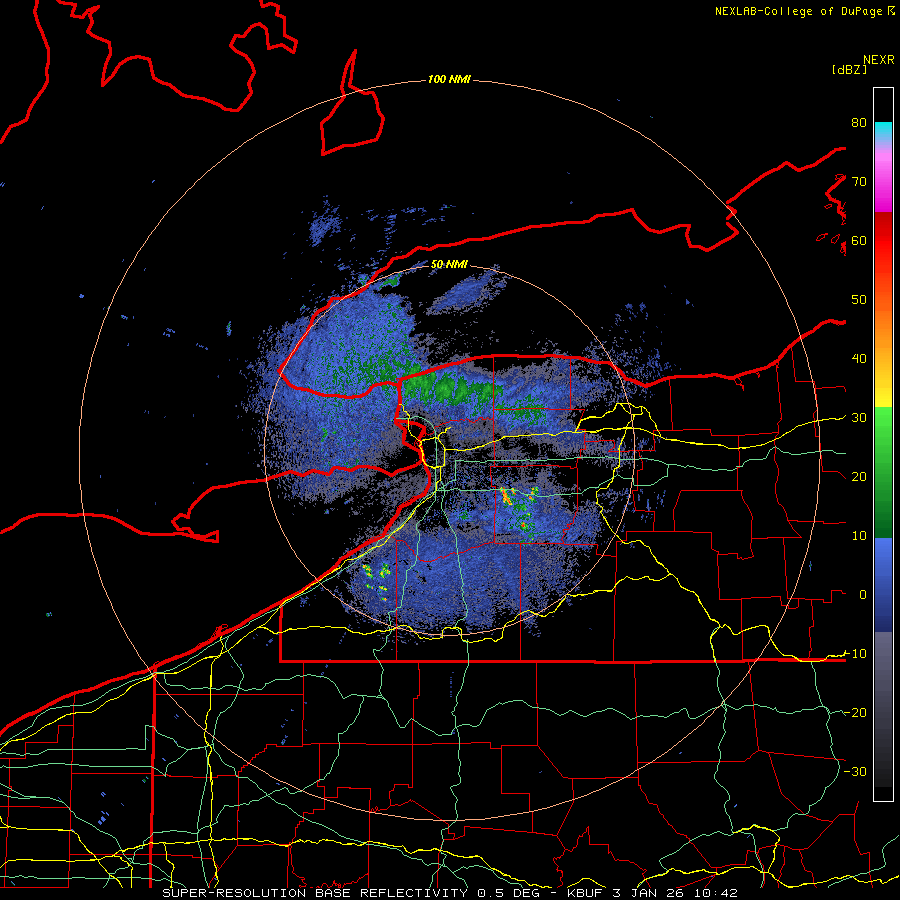Click the blue segment of the reflectivity color bar
Viewport: 900px width, 900px height.
coord(883,584)
